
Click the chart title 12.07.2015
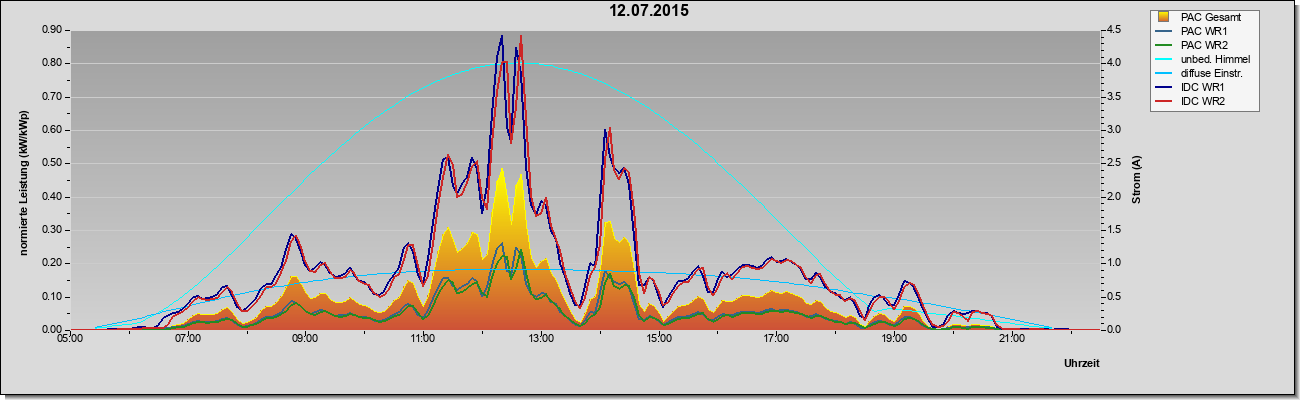(649, 11)
